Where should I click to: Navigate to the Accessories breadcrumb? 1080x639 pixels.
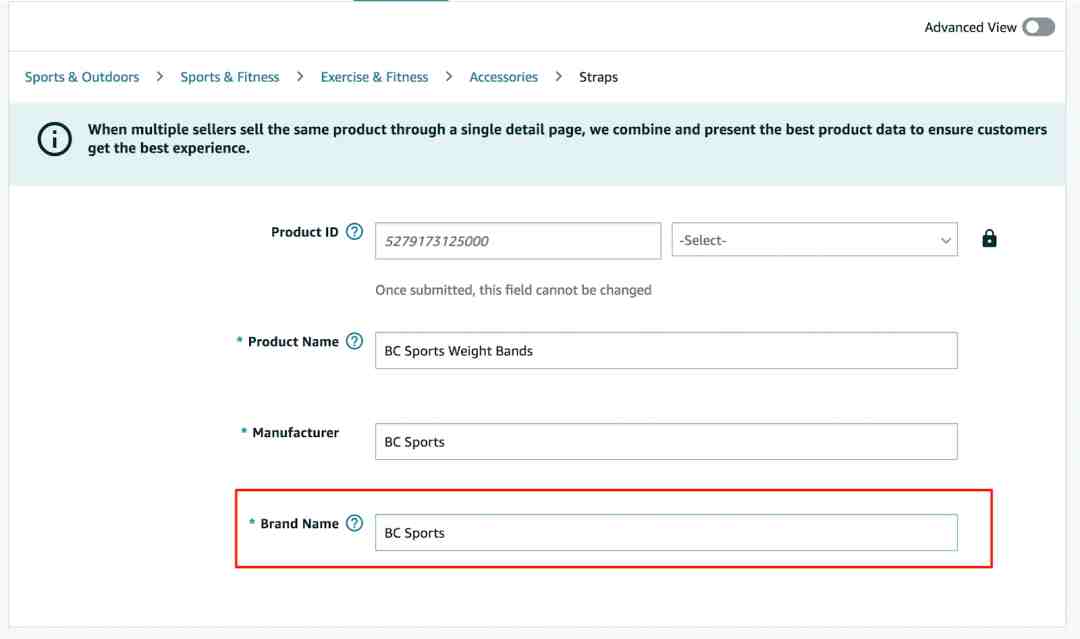(503, 76)
